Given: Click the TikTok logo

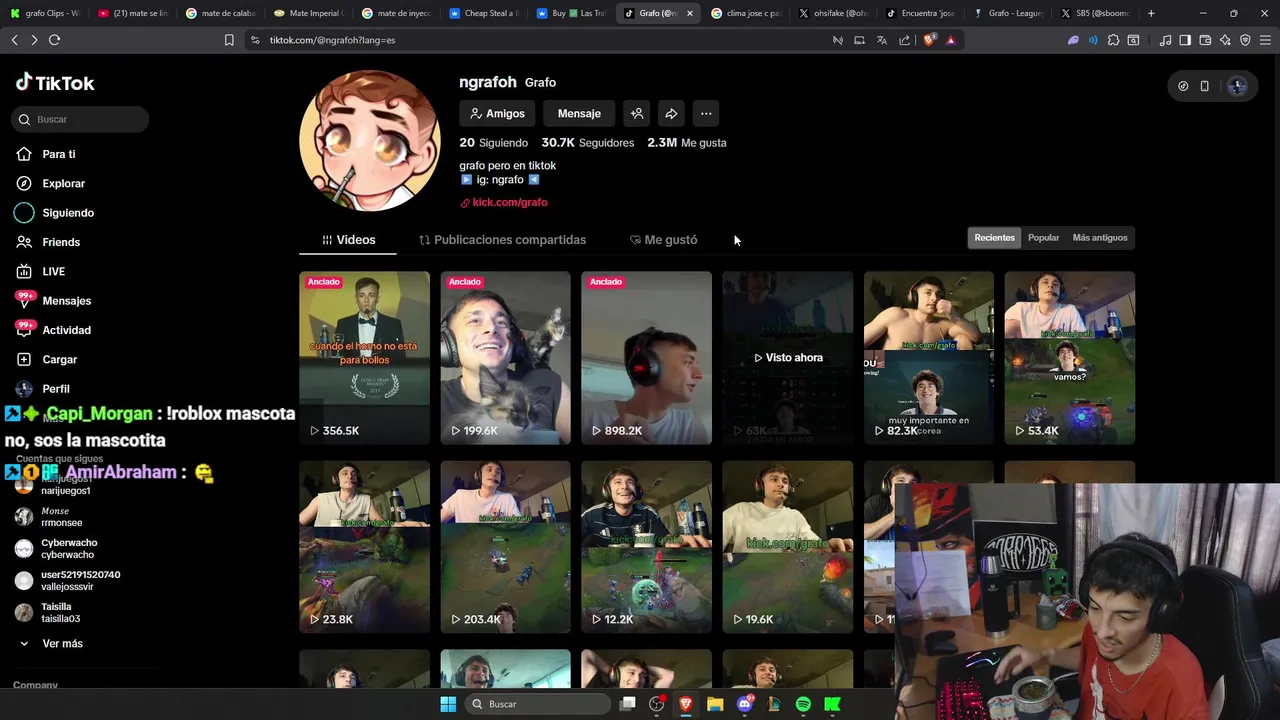Looking at the screenshot, I should tap(55, 83).
